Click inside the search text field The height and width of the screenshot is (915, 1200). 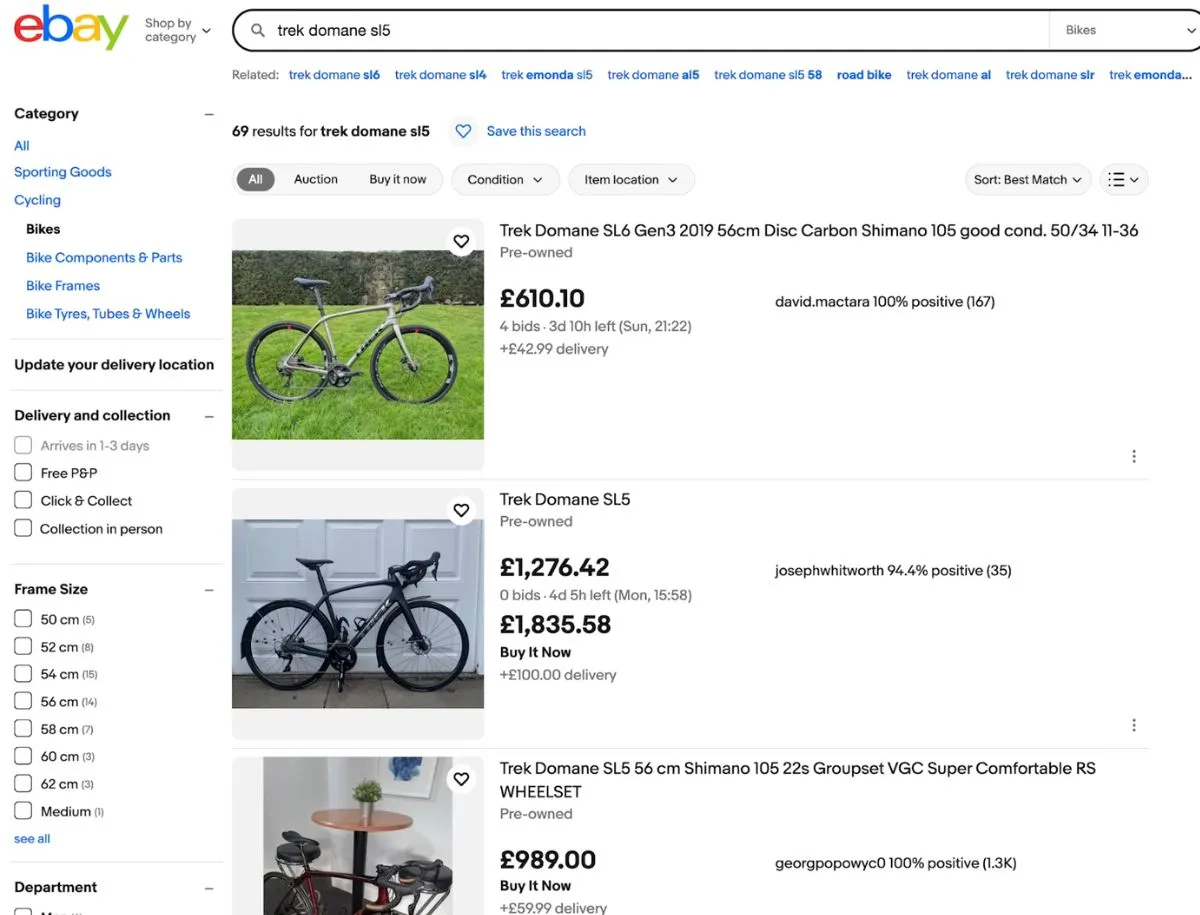[x=660, y=31]
